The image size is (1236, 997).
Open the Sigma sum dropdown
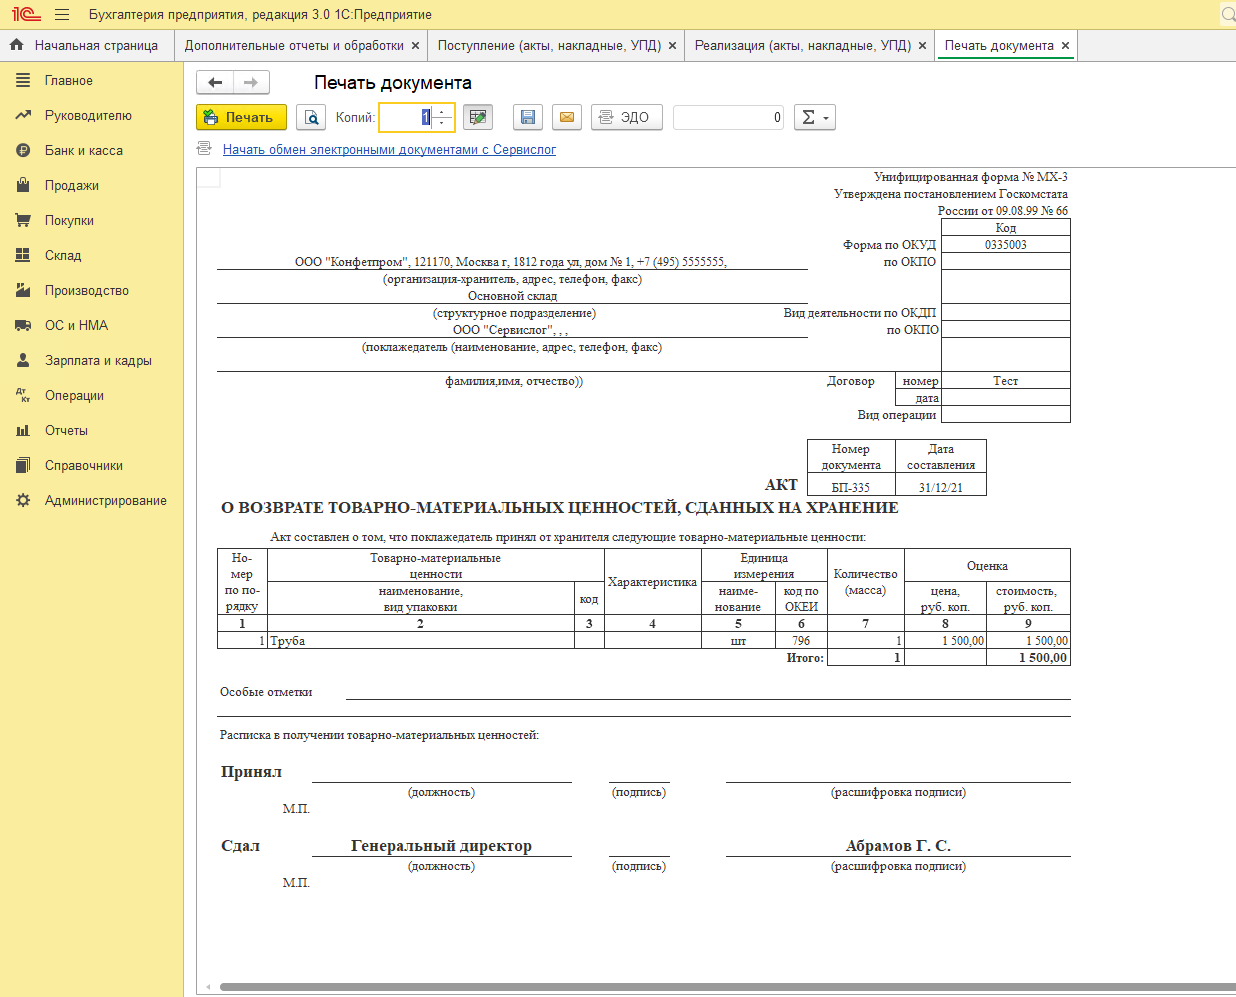(x=815, y=117)
